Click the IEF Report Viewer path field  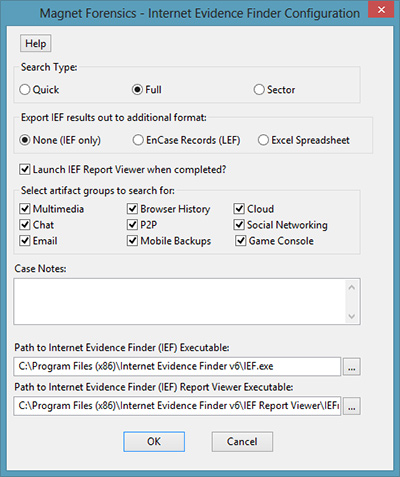click(x=177, y=406)
